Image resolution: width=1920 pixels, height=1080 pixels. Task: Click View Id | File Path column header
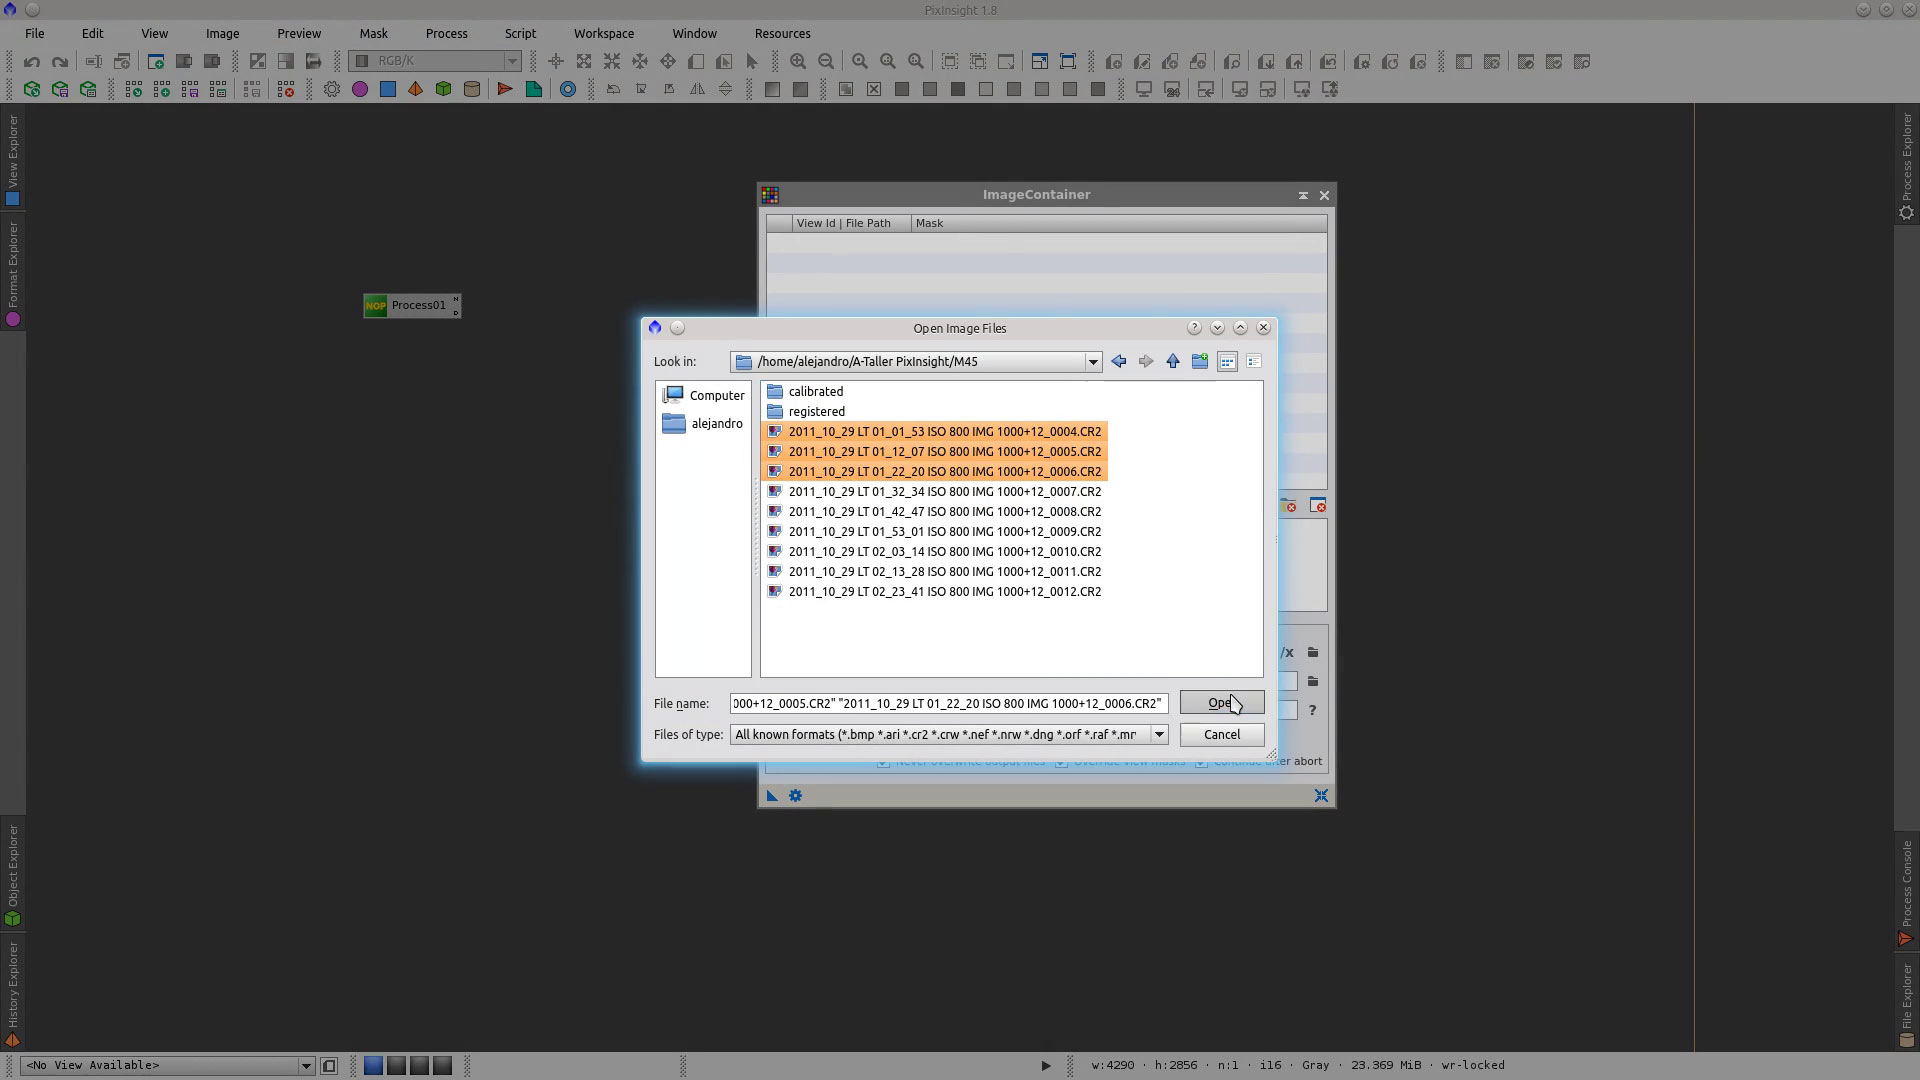852,224
